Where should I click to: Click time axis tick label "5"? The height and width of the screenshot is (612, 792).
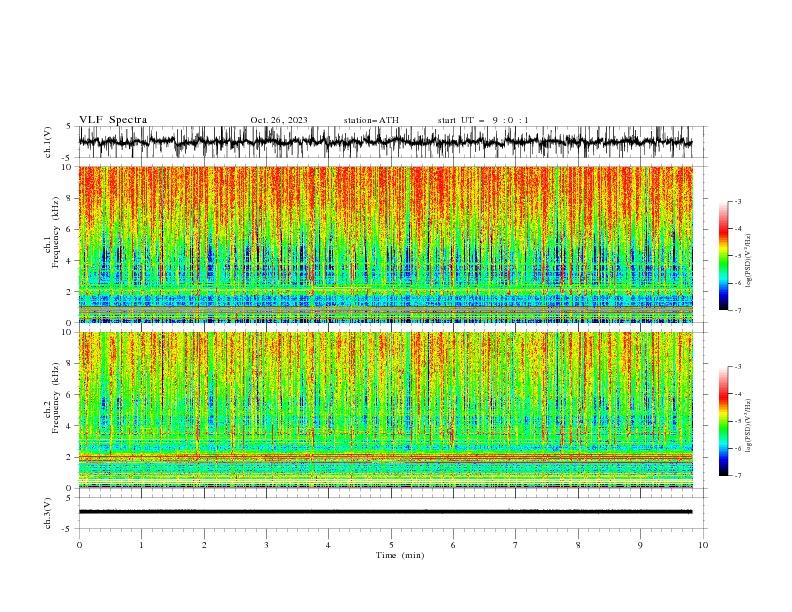coord(391,545)
